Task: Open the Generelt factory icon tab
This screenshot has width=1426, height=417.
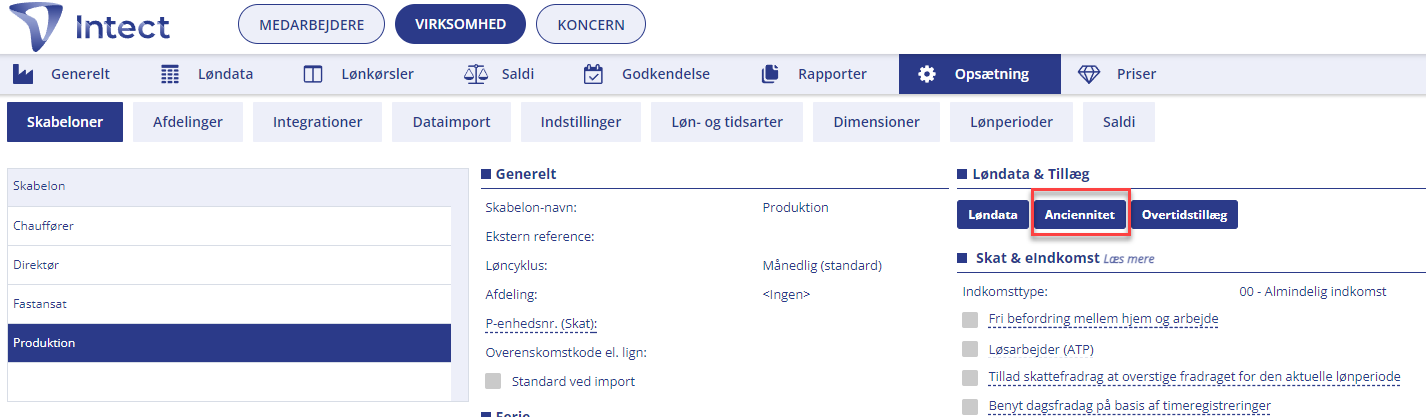Action: 23,74
